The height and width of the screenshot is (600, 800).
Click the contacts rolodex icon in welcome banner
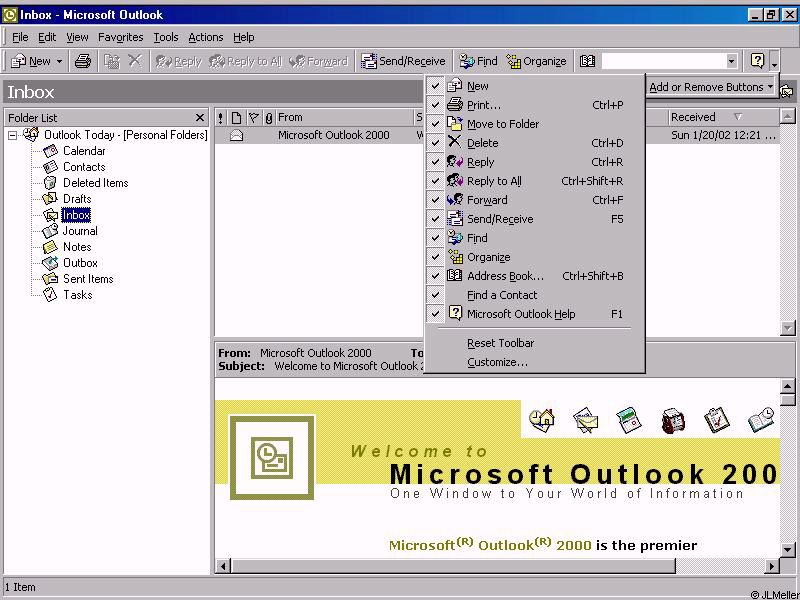point(673,420)
